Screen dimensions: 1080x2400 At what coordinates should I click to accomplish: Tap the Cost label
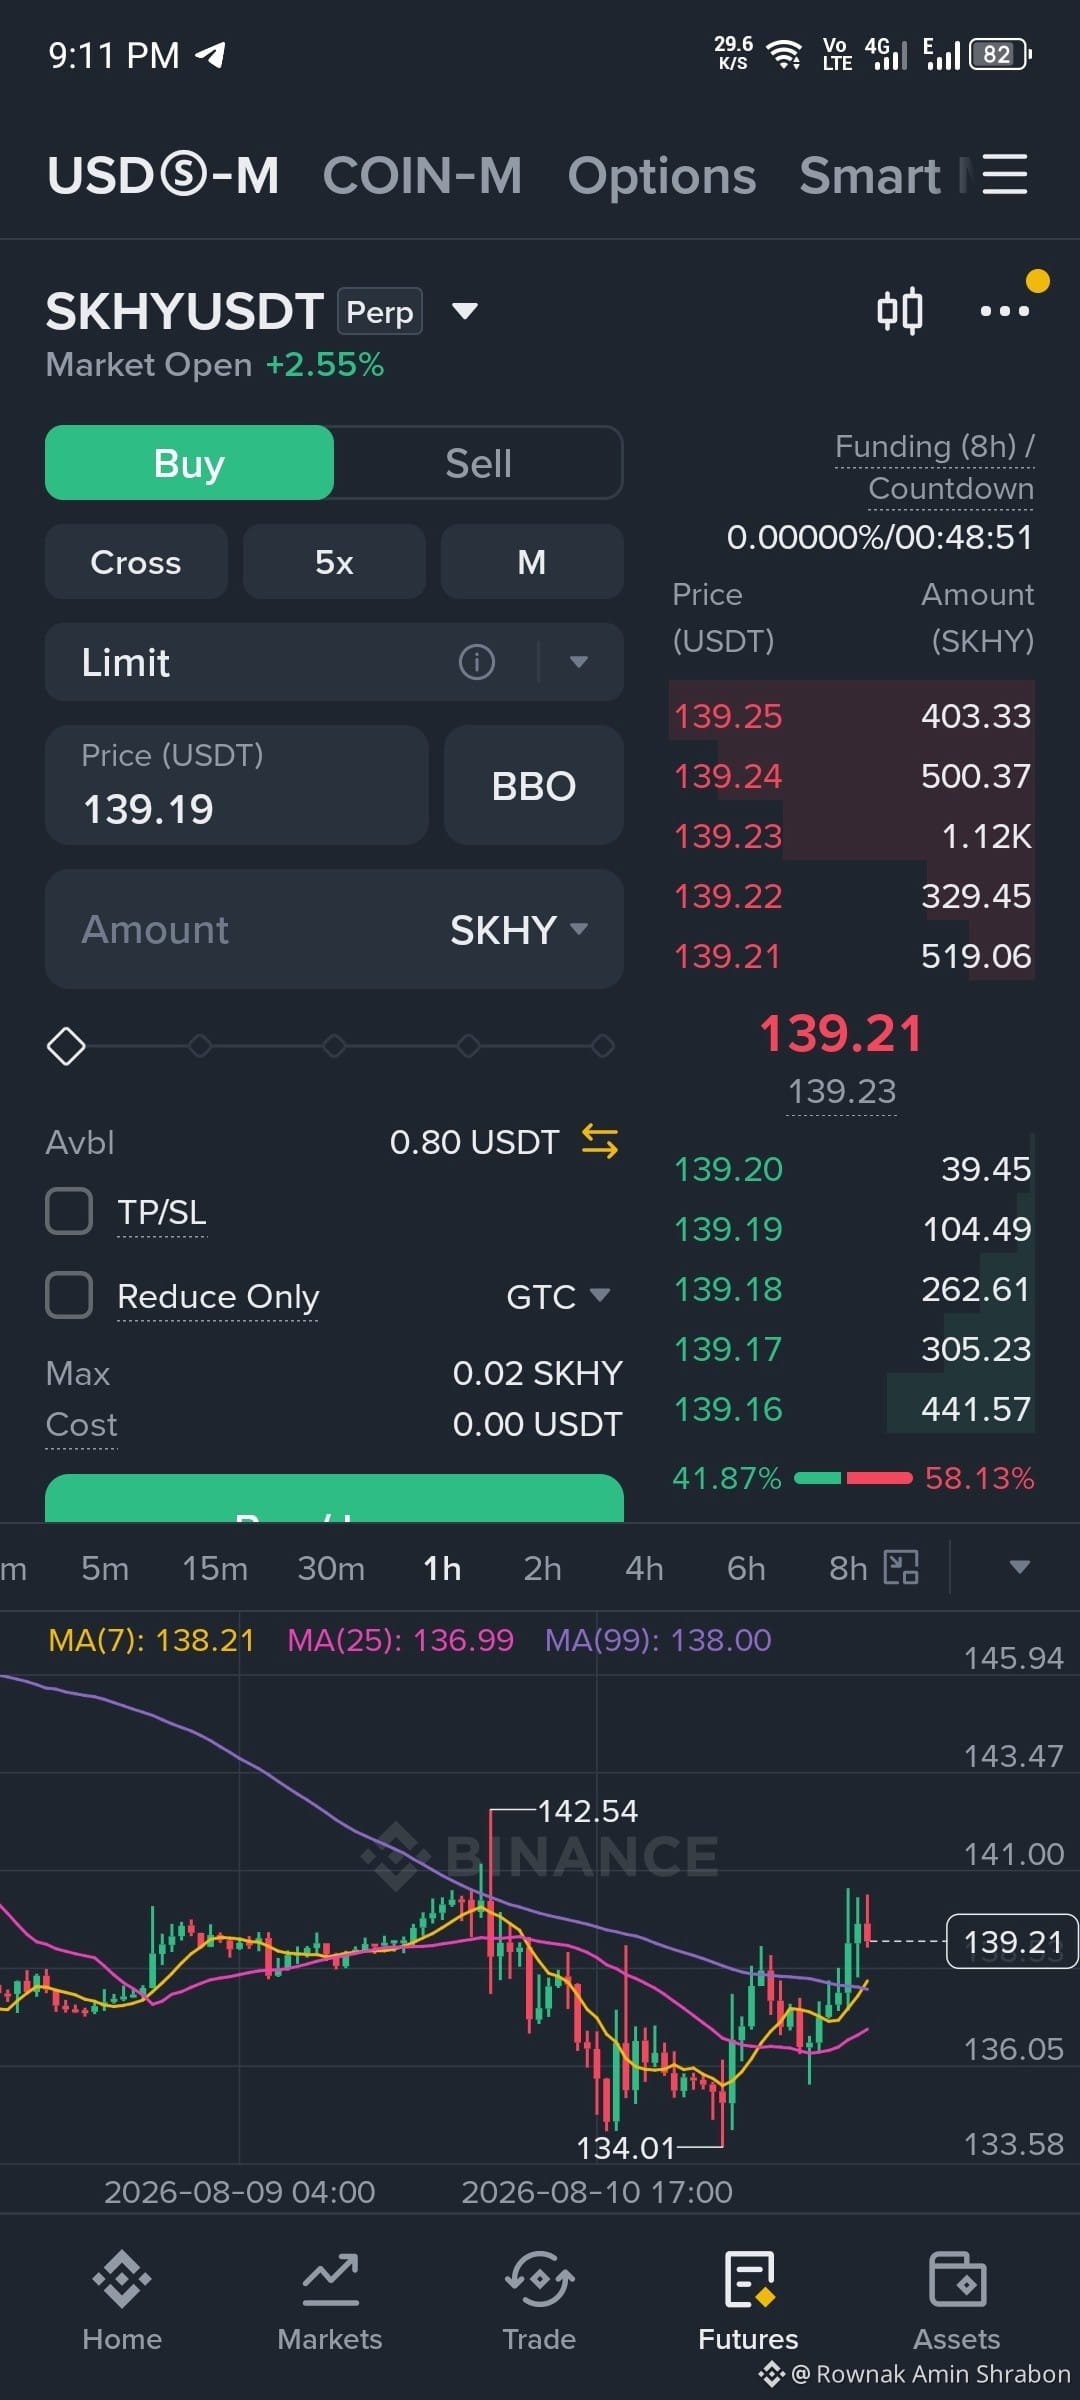pyautogui.click(x=81, y=1424)
